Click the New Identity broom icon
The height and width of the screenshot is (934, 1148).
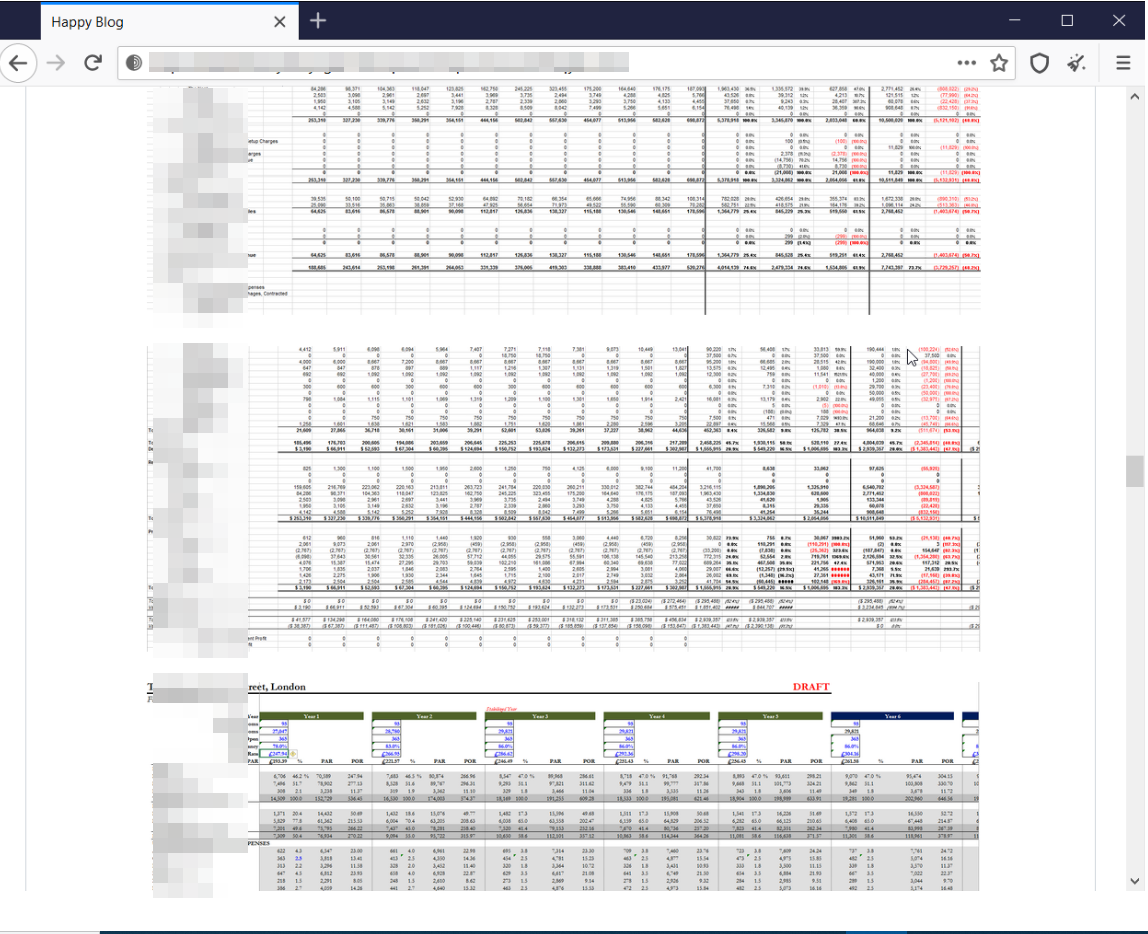coord(1077,63)
